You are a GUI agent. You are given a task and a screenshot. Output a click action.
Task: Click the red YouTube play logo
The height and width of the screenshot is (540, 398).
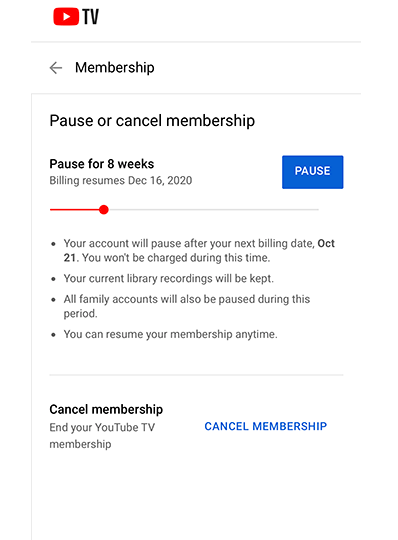66,17
